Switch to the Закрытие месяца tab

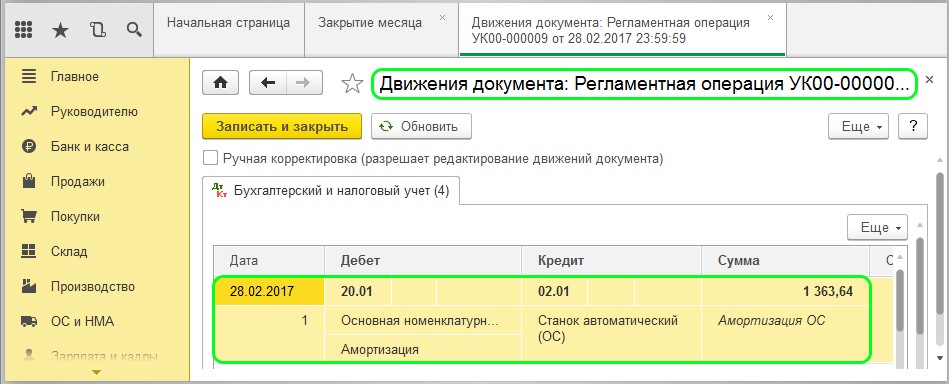coord(370,23)
